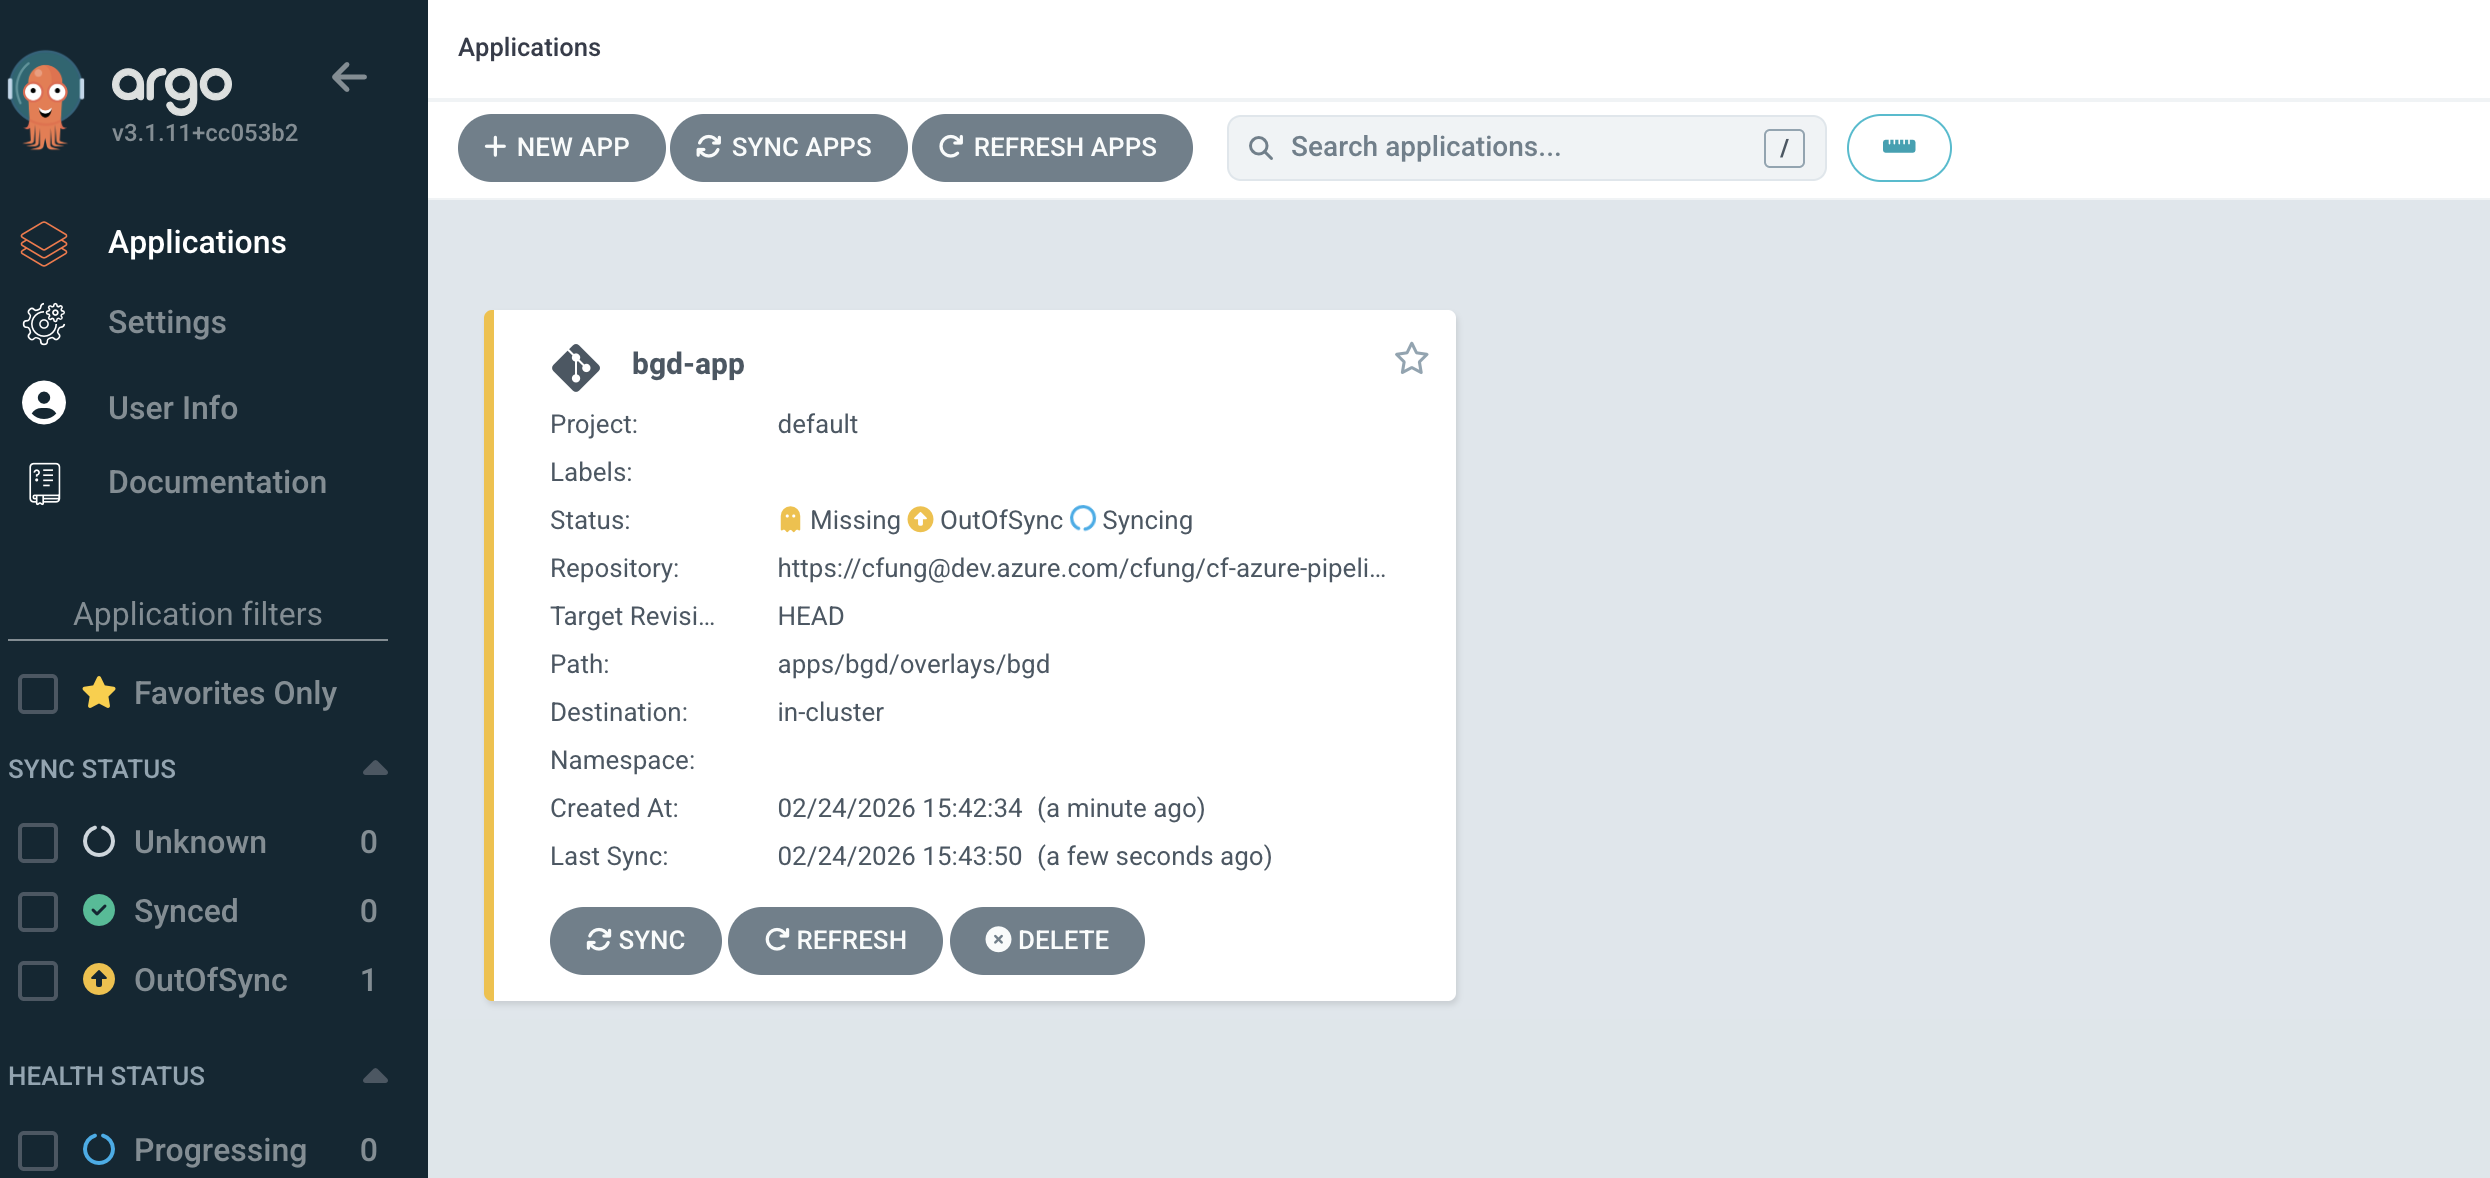Check the OutOfSync sync status filter

(x=38, y=981)
